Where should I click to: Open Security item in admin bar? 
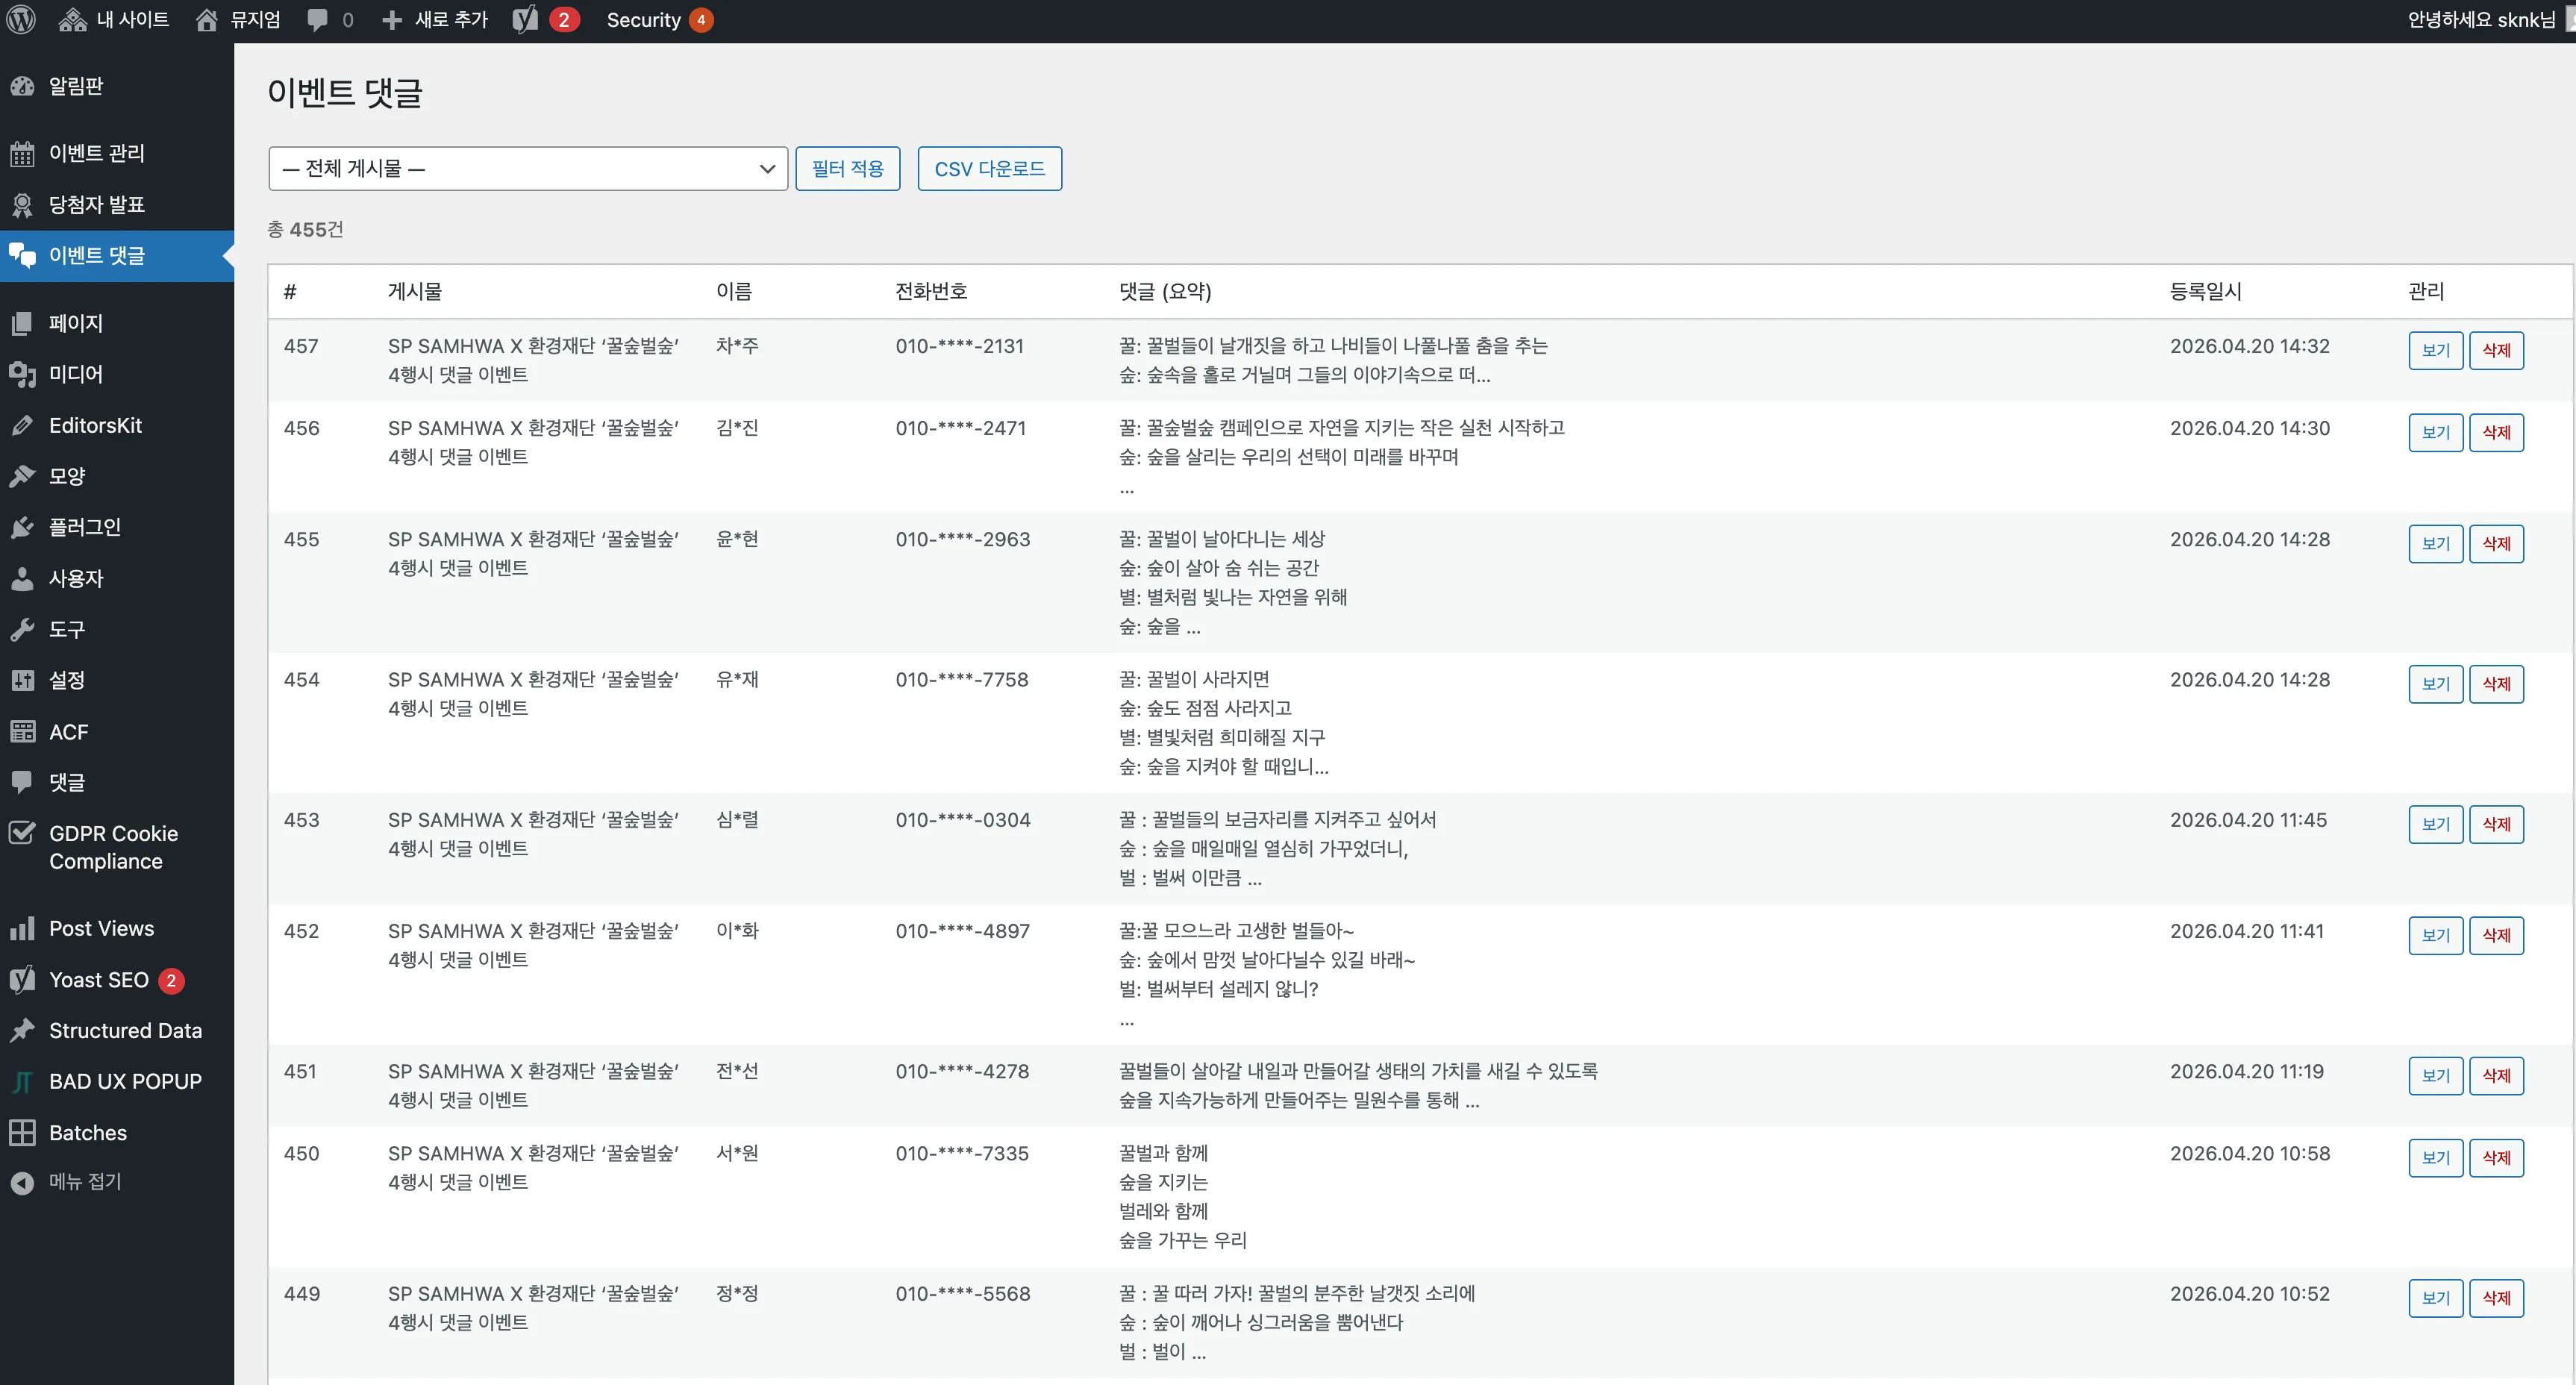660,20
